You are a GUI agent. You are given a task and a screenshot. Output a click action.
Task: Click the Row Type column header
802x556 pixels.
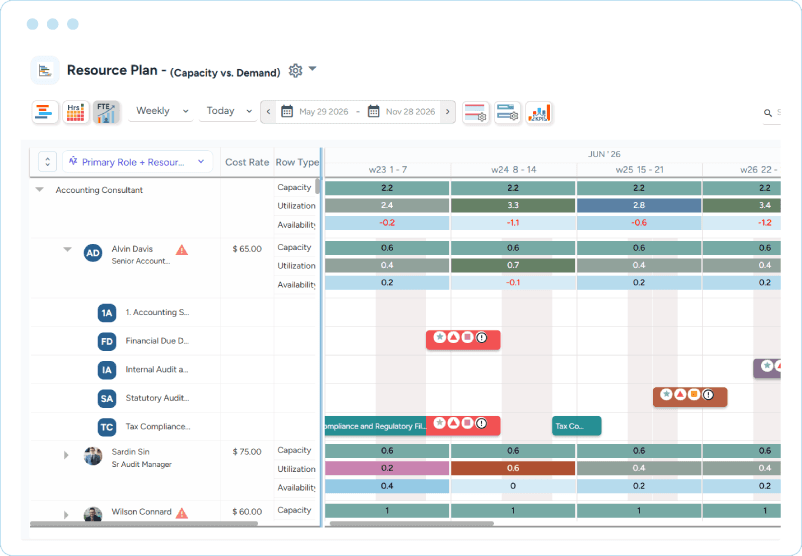[x=297, y=162]
